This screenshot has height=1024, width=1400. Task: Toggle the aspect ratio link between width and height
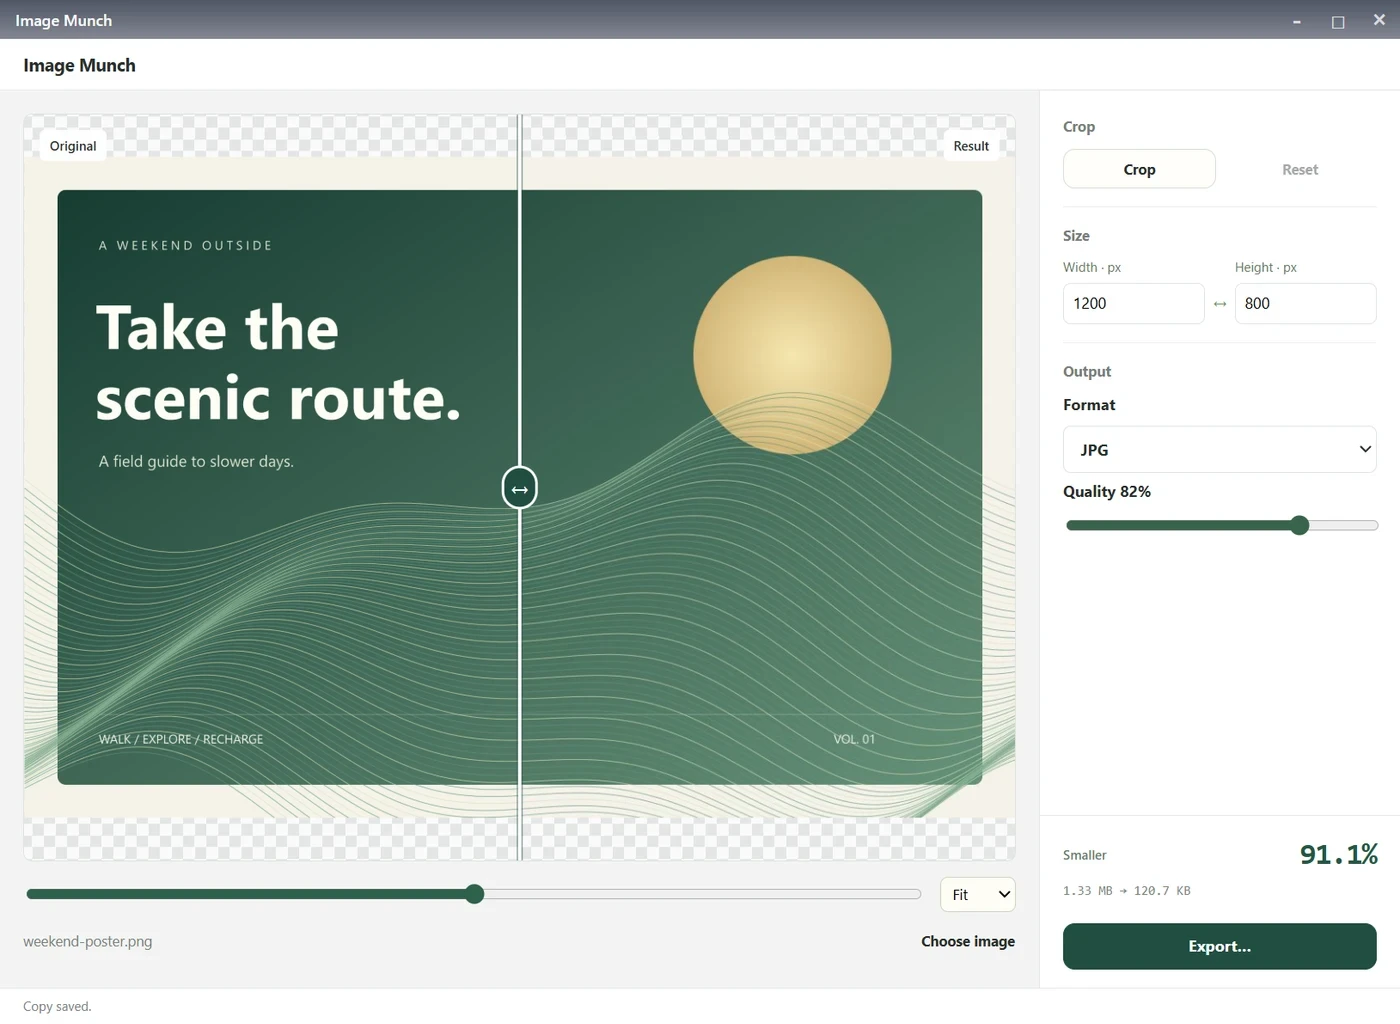pyautogui.click(x=1220, y=304)
